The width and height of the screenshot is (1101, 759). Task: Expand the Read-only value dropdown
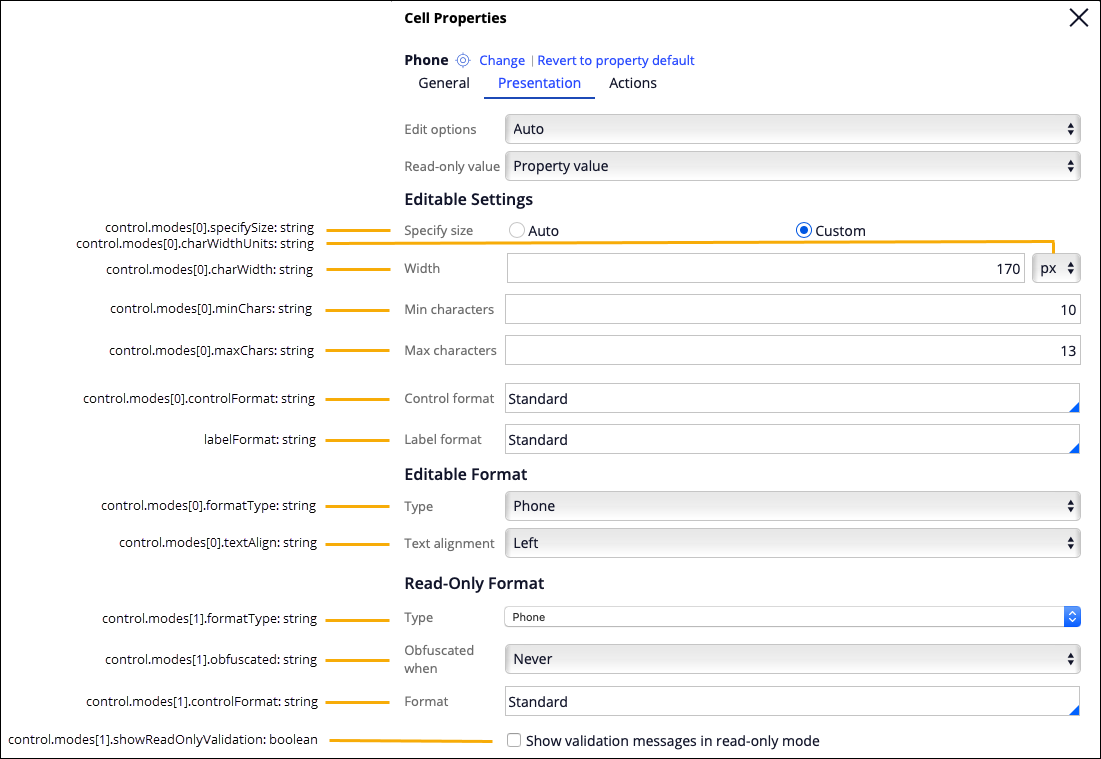pos(792,166)
